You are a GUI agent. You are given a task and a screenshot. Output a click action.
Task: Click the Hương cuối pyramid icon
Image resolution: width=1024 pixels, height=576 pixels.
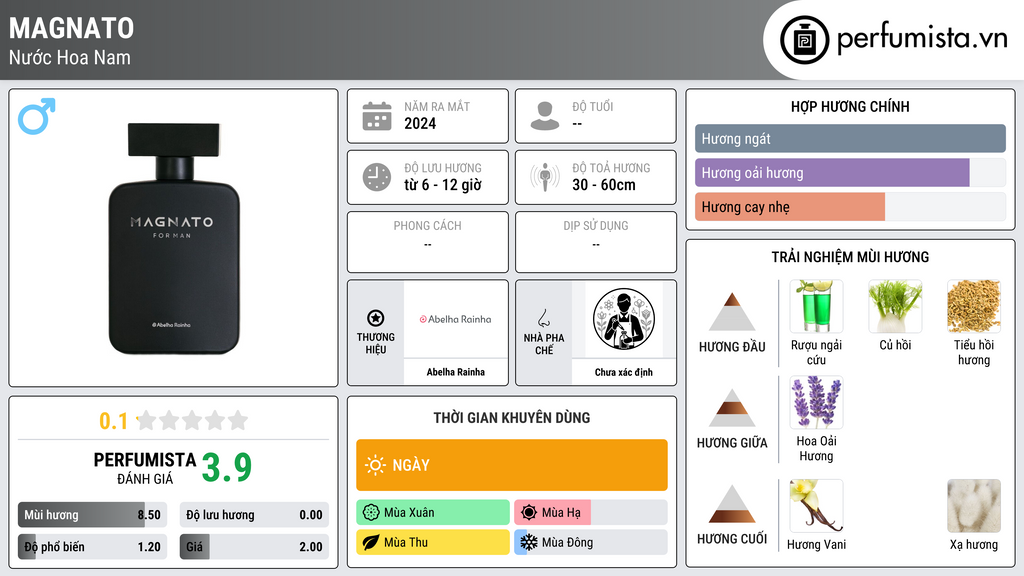point(732,504)
